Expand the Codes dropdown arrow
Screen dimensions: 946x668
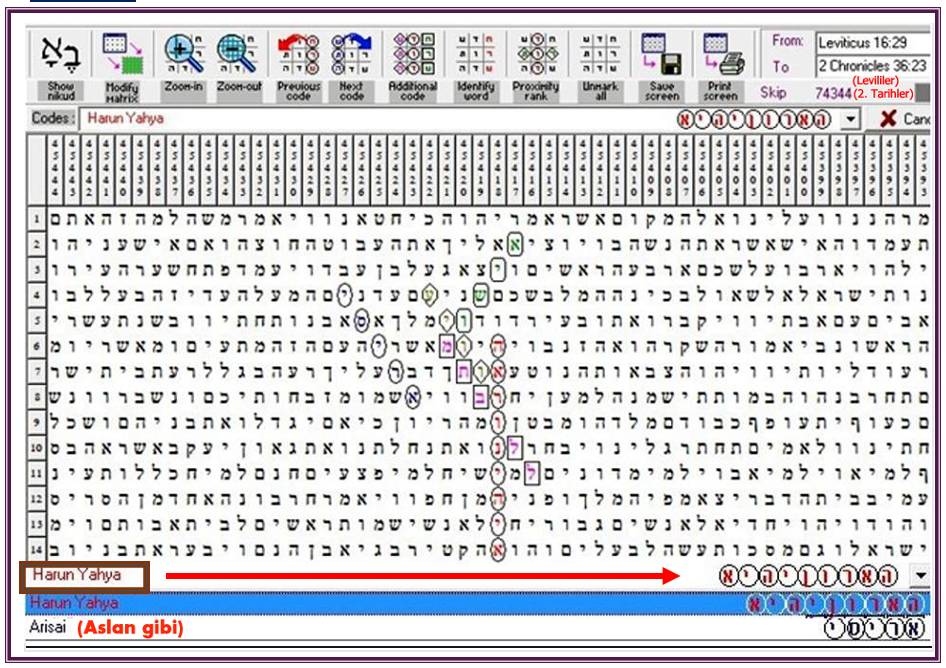850,119
